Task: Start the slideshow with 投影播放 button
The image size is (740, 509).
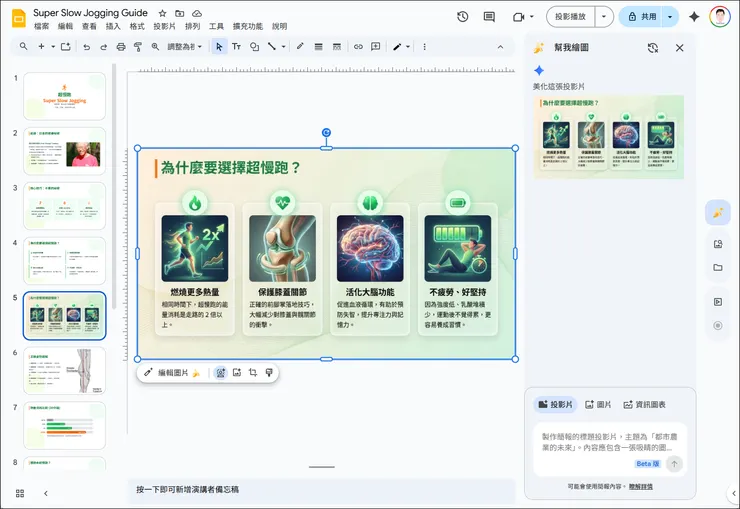Action: click(x=571, y=17)
